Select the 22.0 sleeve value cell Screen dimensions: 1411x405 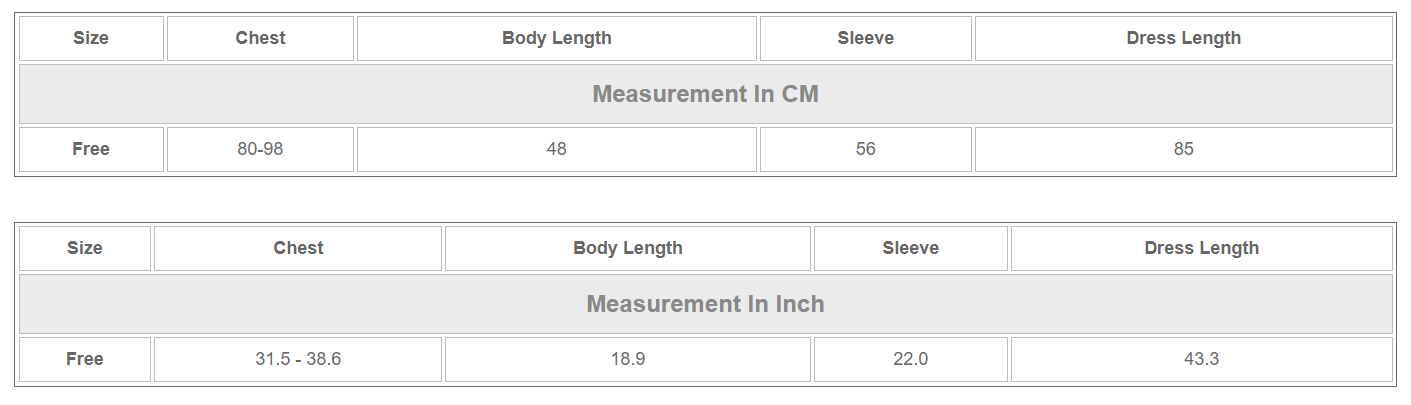(x=910, y=359)
